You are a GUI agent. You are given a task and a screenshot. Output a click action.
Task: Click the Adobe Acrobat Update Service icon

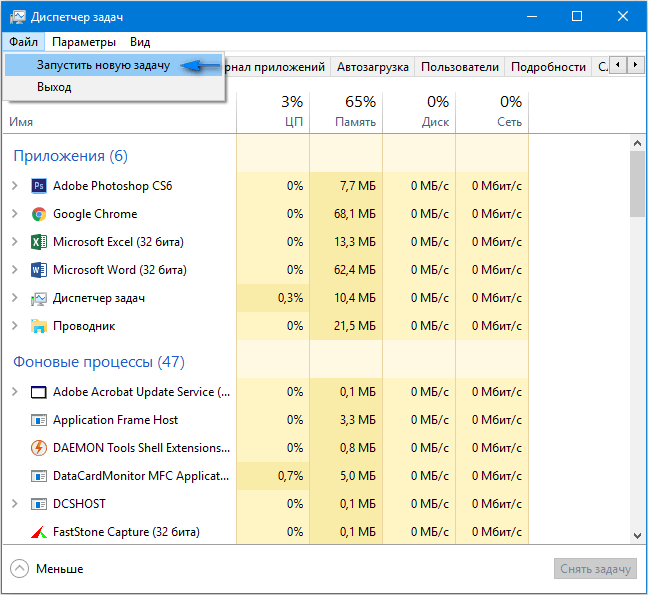[39, 392]
